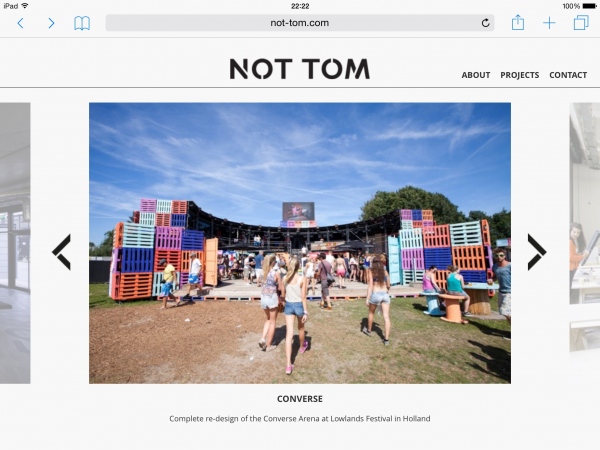600x450 pixels.
Task: Click the not-tom.com address bar
Action: tap(300, 23)
